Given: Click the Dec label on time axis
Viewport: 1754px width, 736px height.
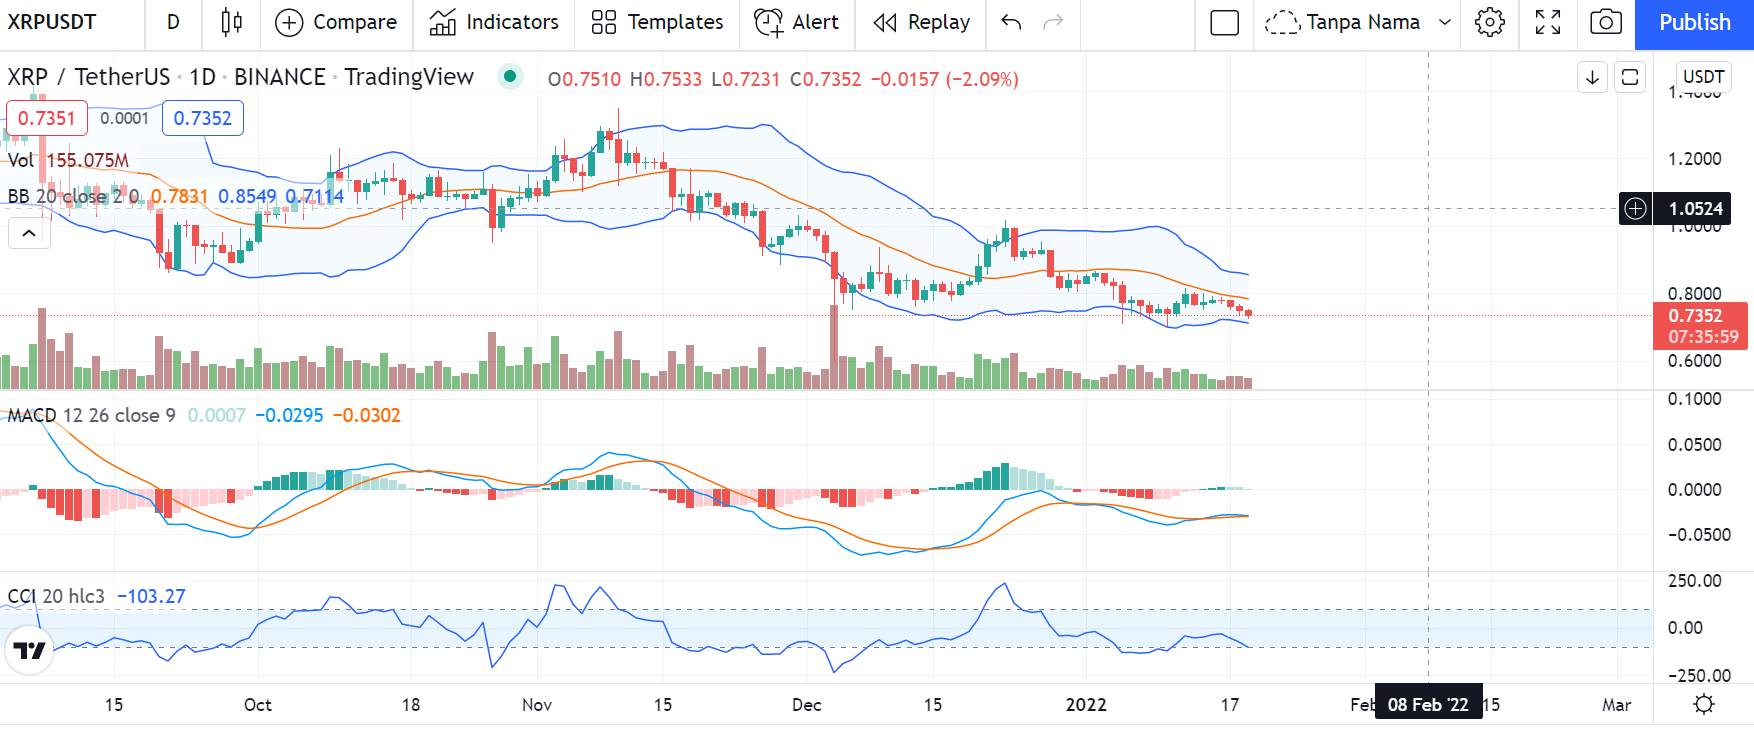Looking at the screenshot, I should (806, 704).
